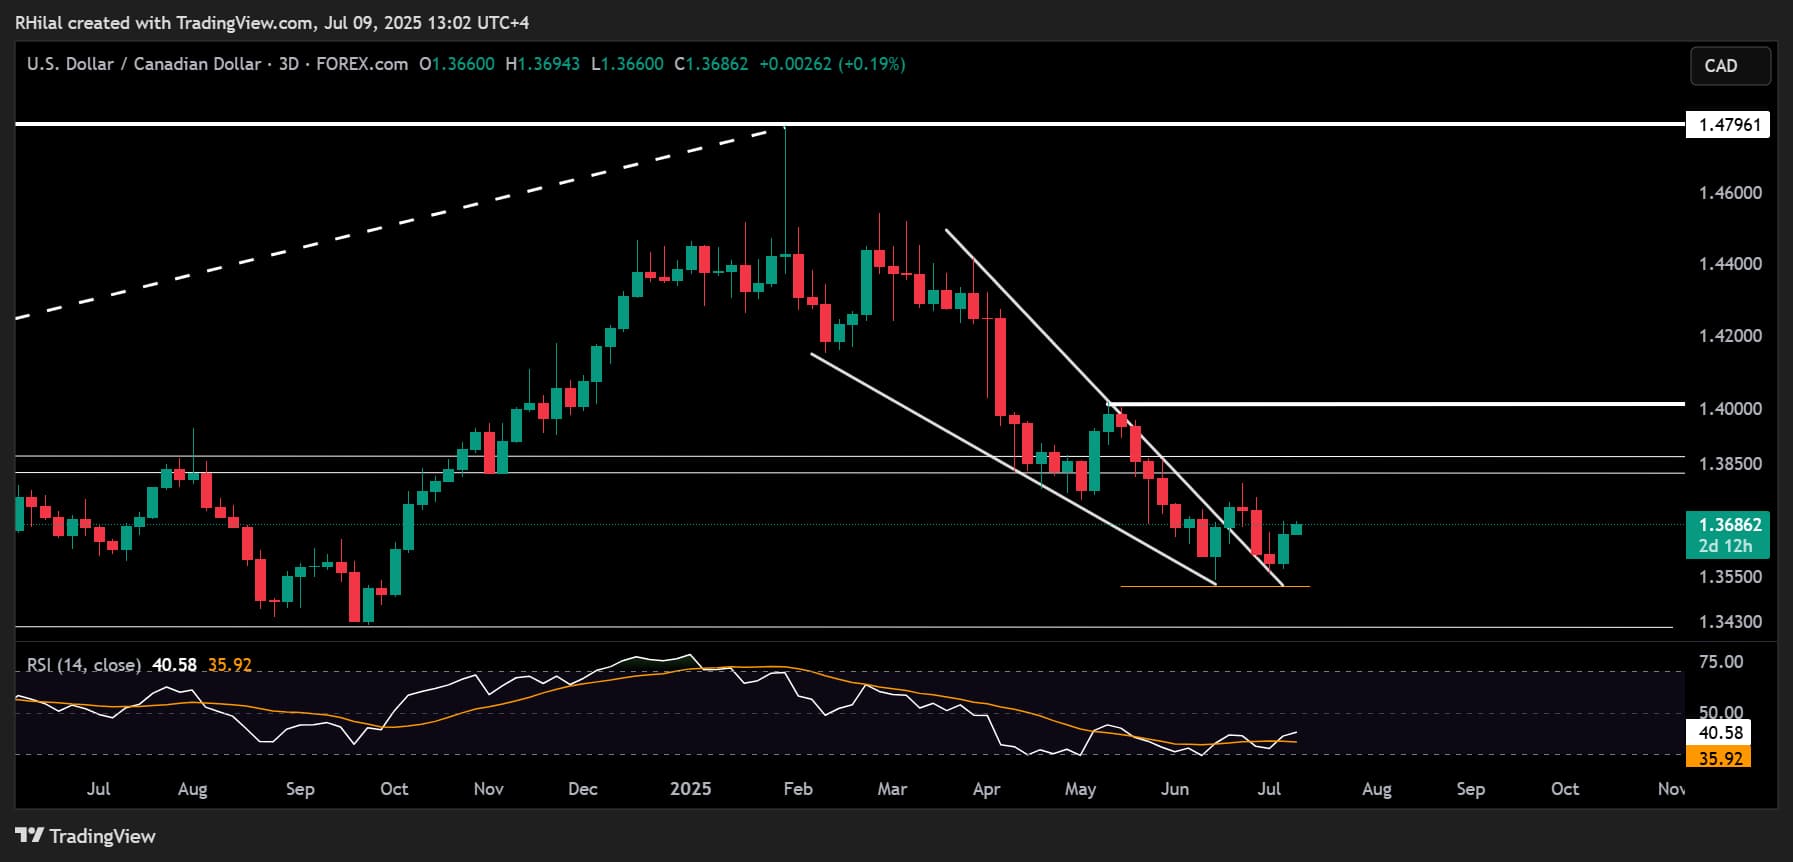Click the FOREX.com data source label
1793x862 pixels.
point(362,64)
